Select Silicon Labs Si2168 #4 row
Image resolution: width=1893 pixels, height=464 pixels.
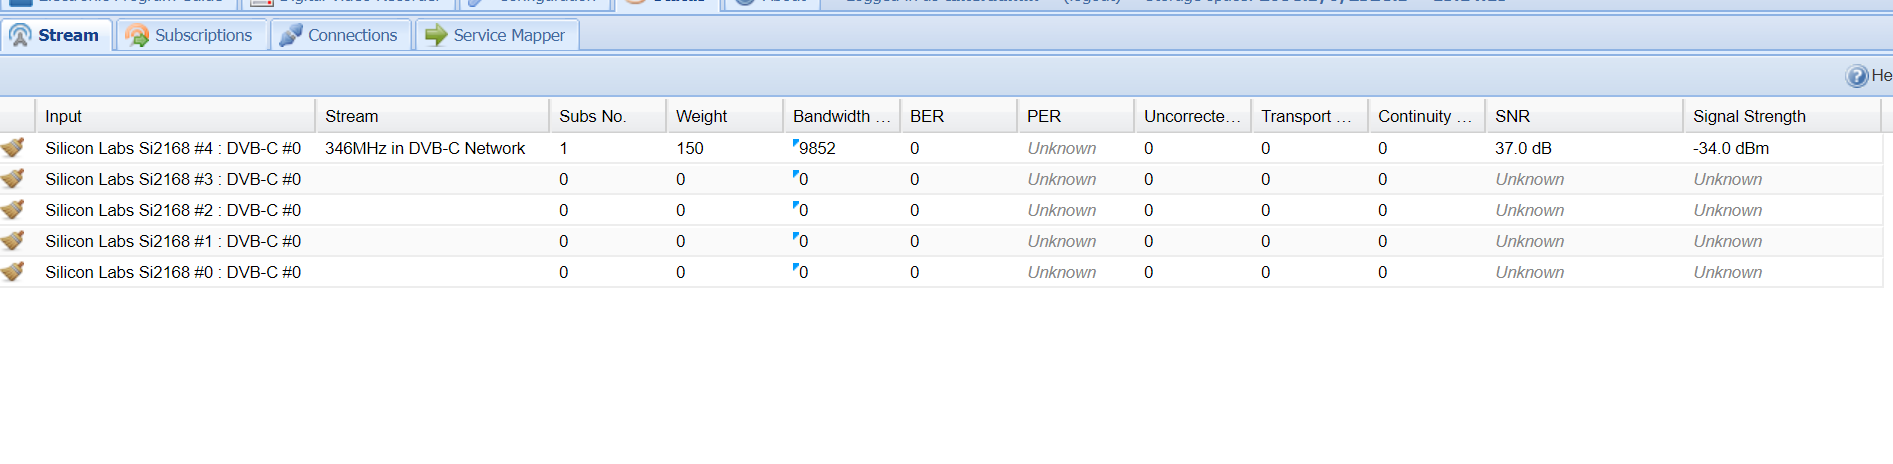point(941,148)
